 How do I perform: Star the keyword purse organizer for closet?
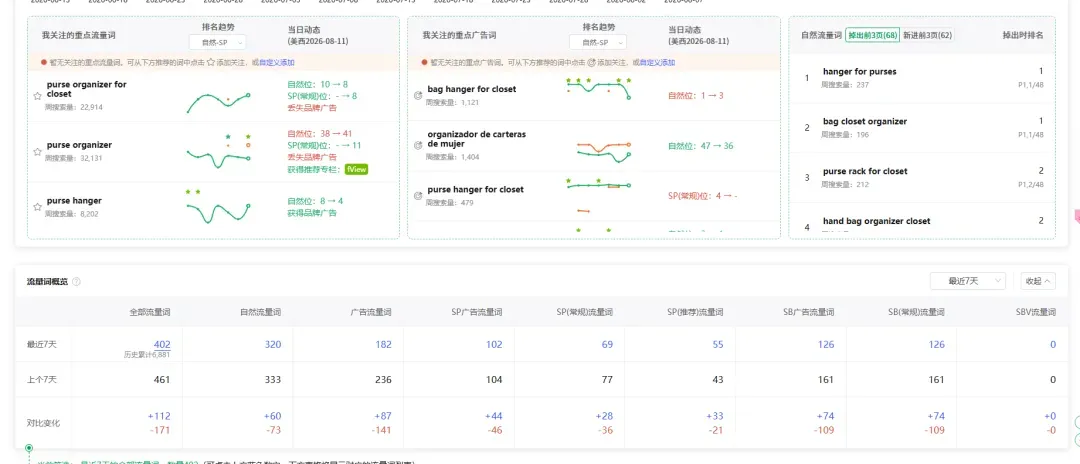38,96
